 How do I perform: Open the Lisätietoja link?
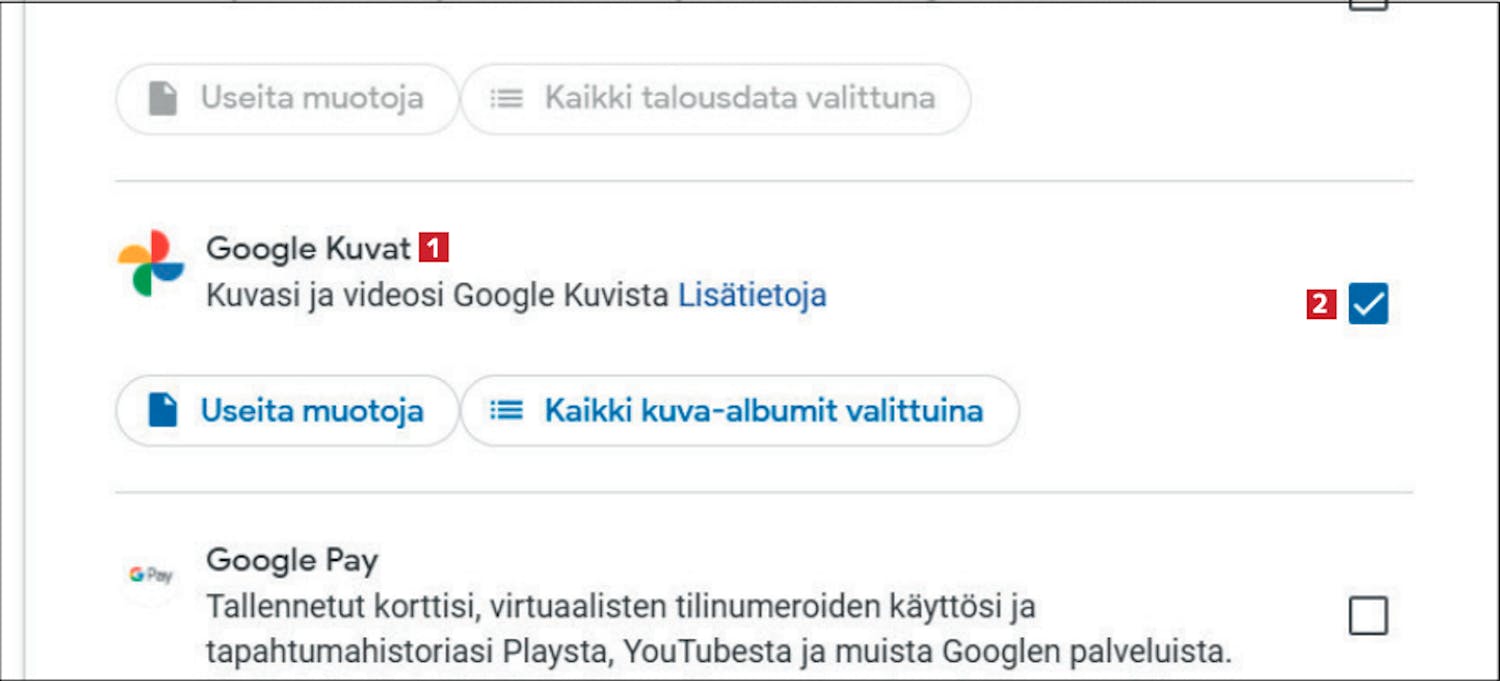pos(752,296)
